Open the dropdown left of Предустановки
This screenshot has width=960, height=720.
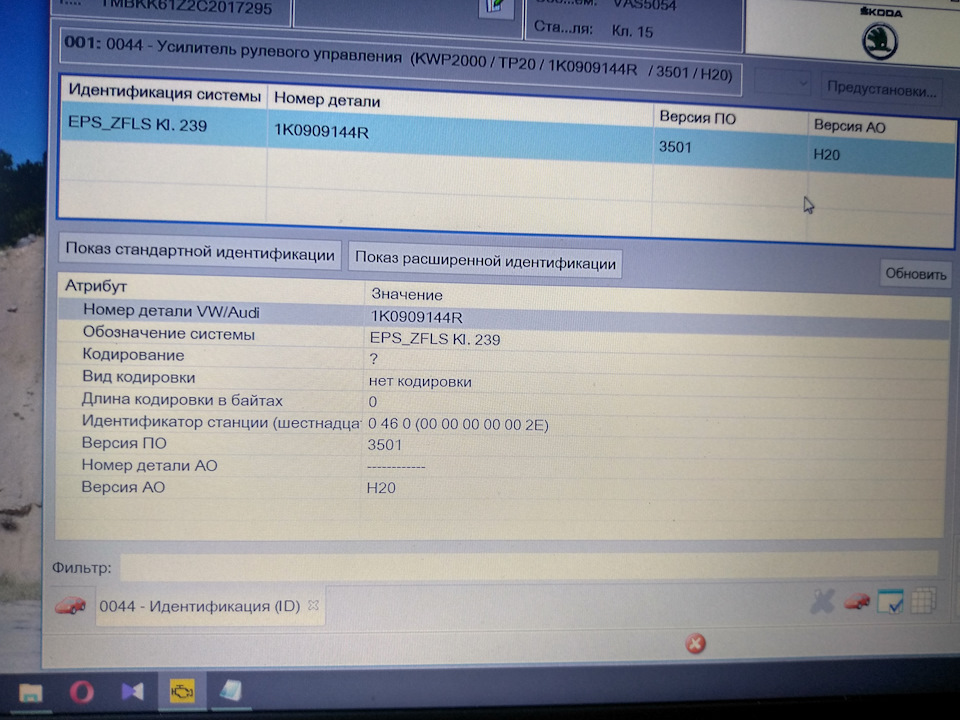(783, 83)
